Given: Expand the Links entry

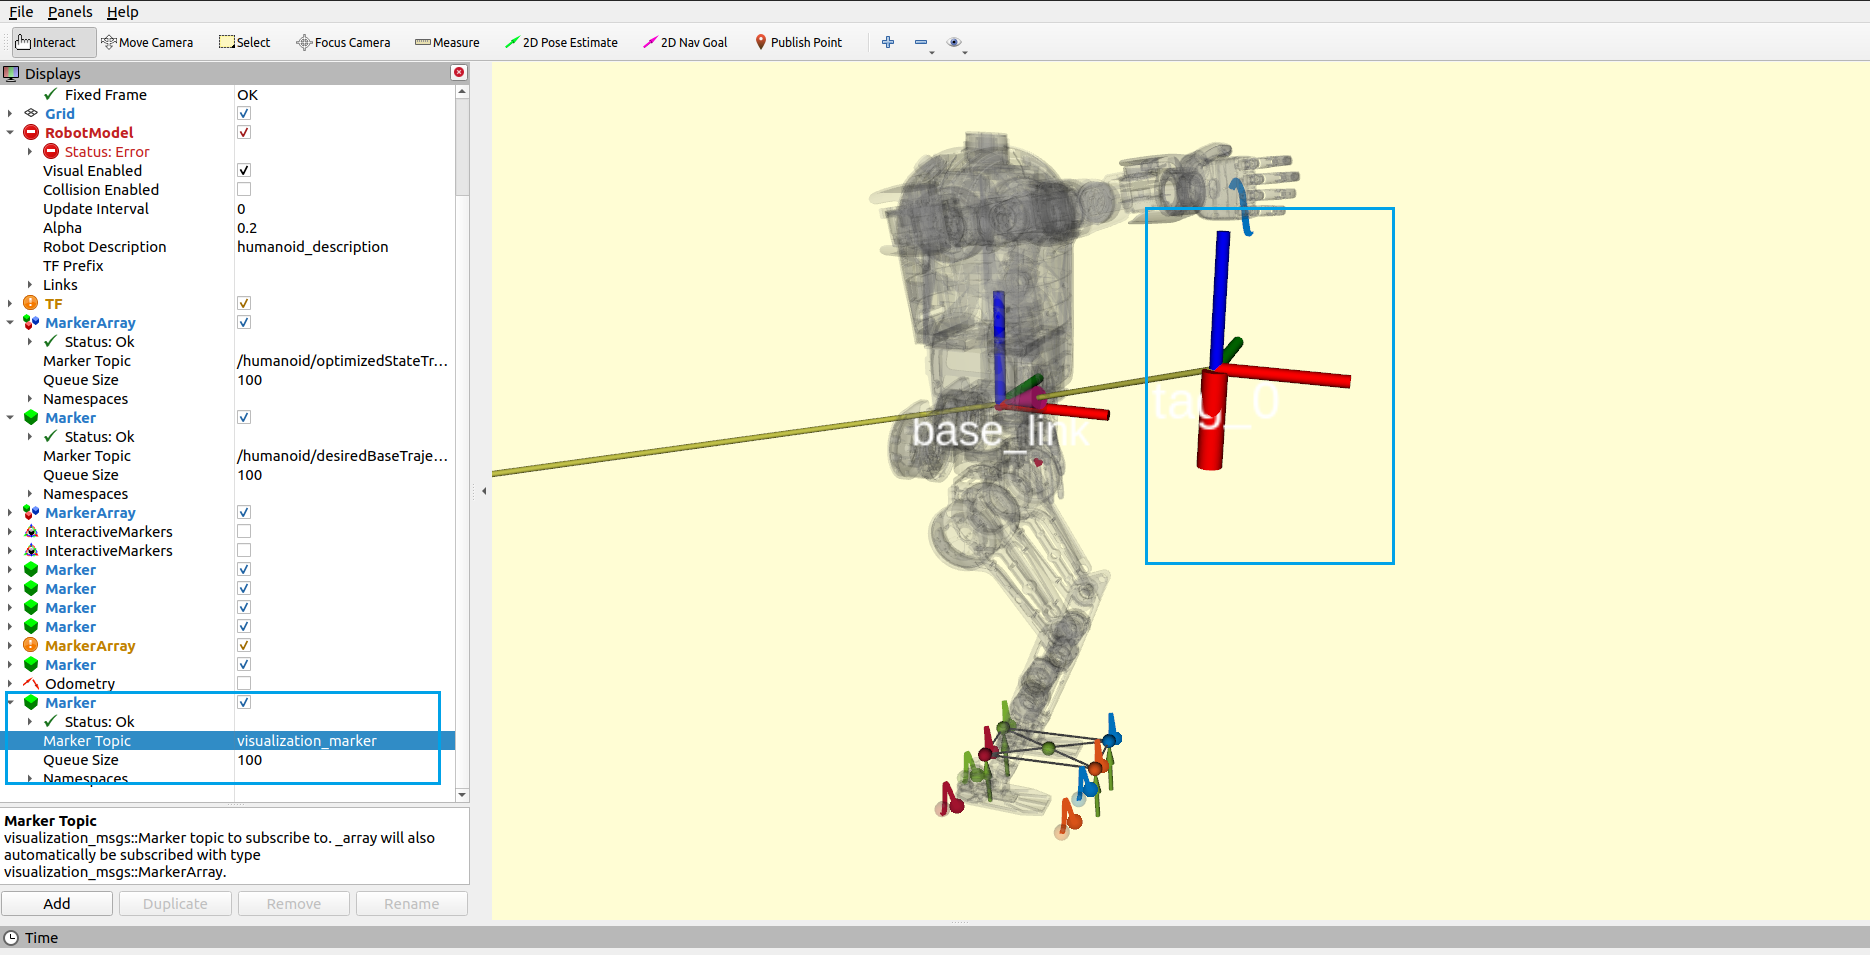Looking at the screenshot, I should coord(30,284).
